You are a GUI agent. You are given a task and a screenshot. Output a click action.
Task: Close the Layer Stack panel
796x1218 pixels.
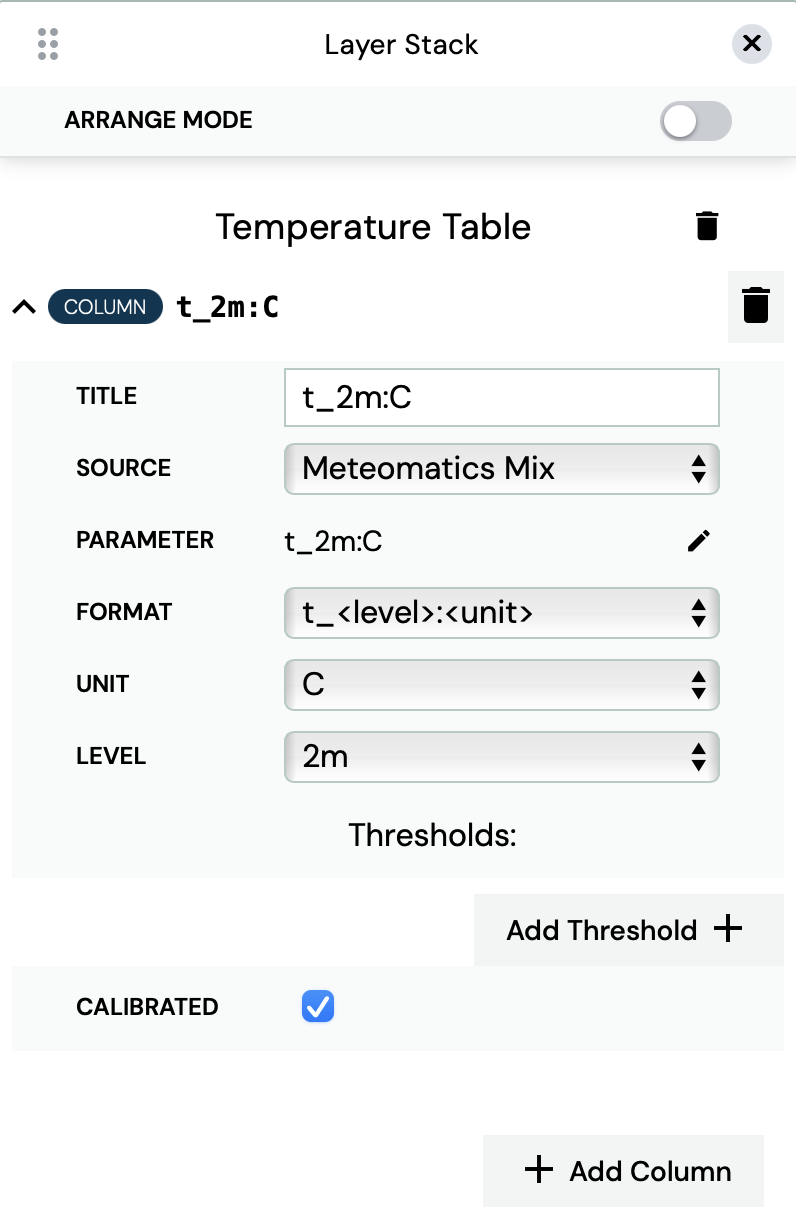click(x=752, y=44)
